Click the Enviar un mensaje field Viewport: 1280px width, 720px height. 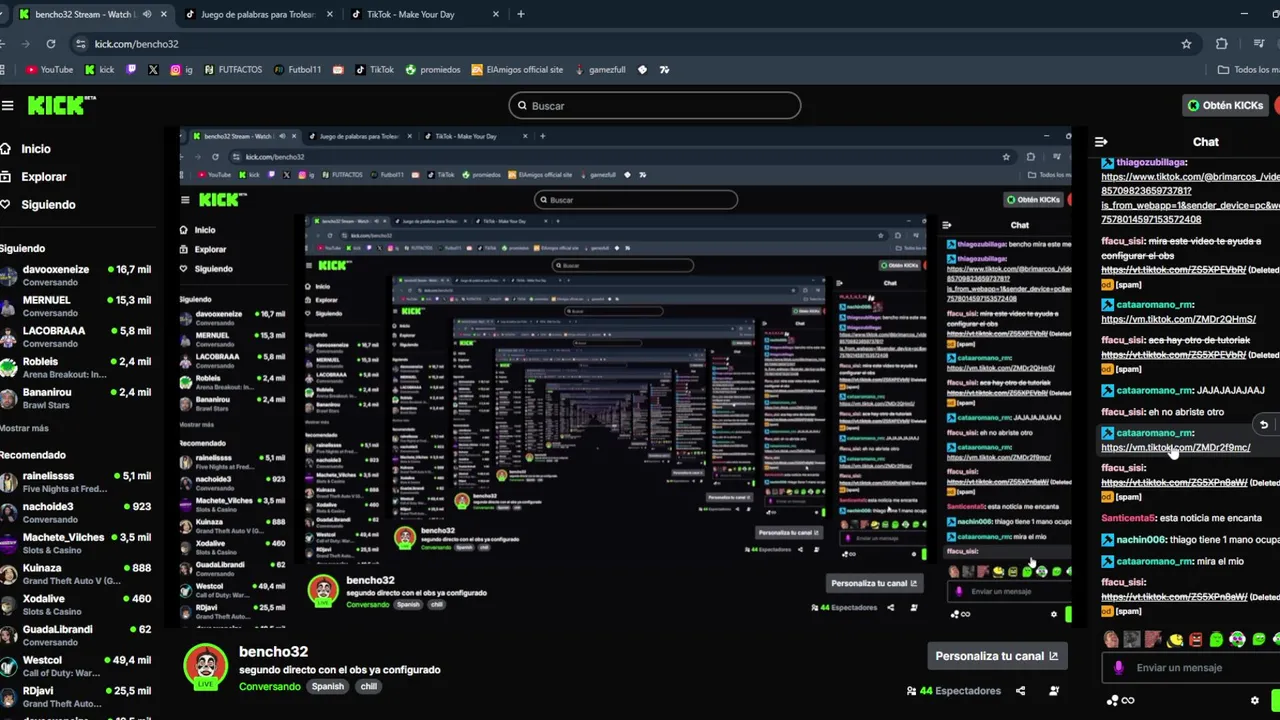1190,667
